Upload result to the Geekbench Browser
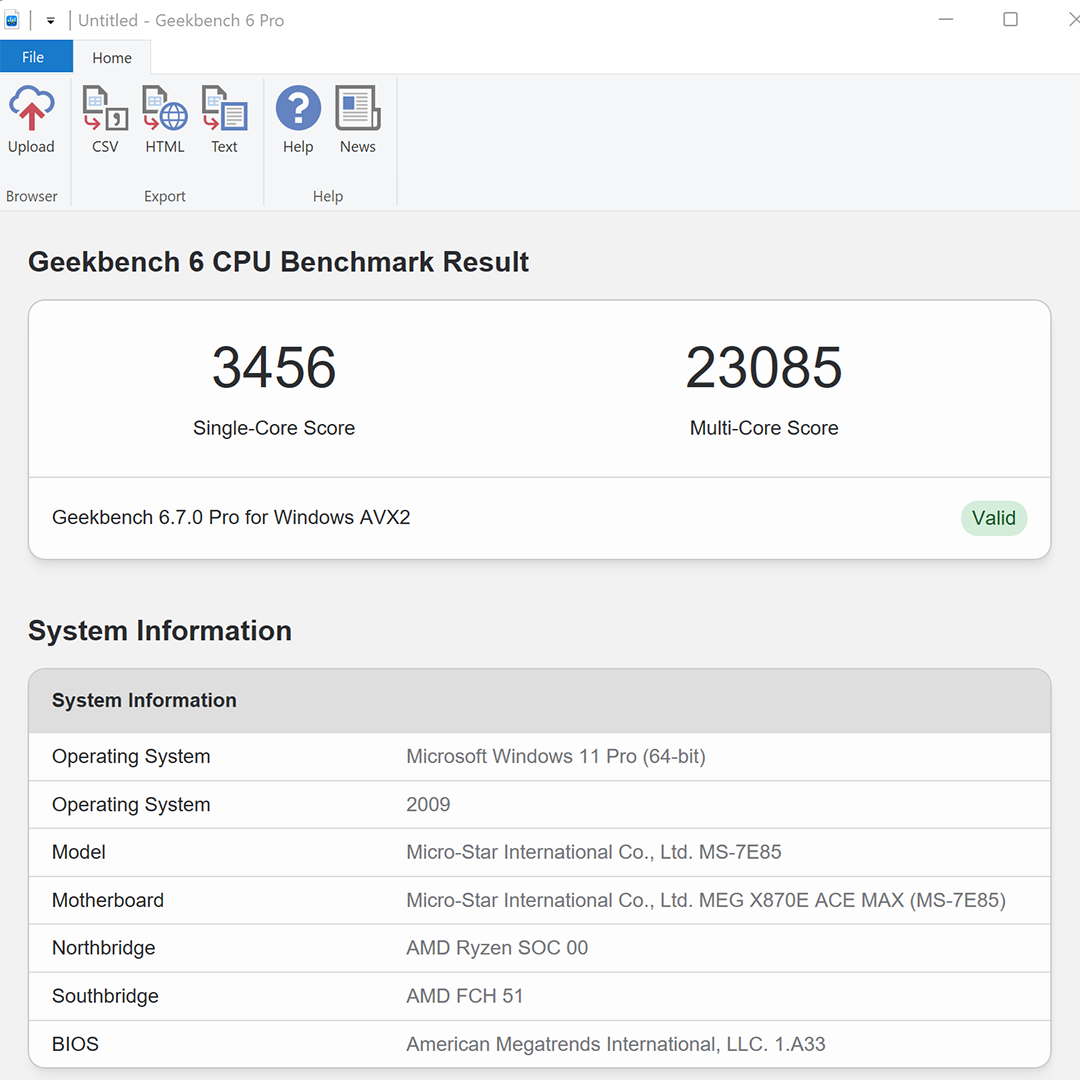 (x=33, y=118)
